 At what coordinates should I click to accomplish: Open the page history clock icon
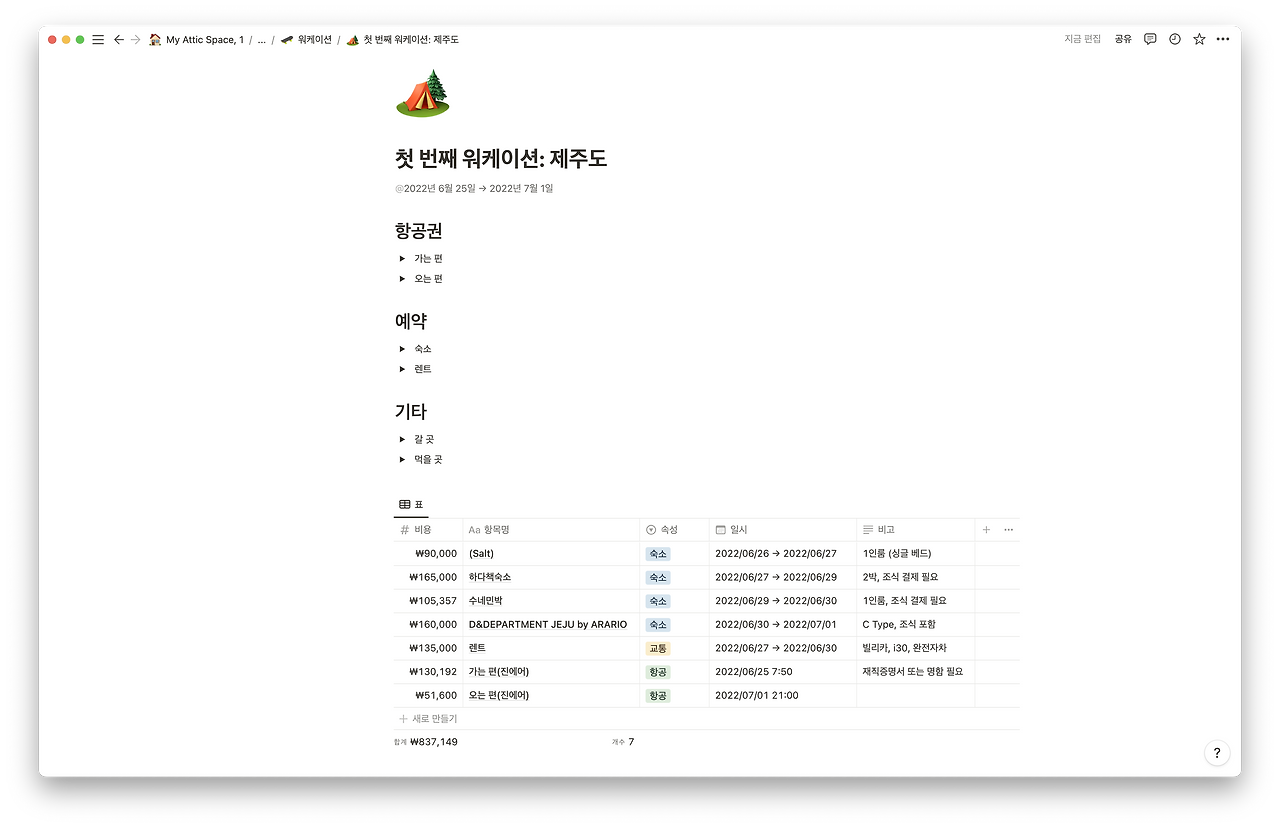point(1174,39)
